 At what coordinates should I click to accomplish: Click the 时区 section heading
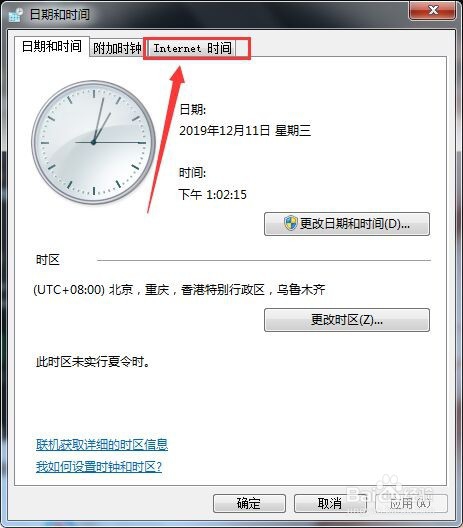48,260
